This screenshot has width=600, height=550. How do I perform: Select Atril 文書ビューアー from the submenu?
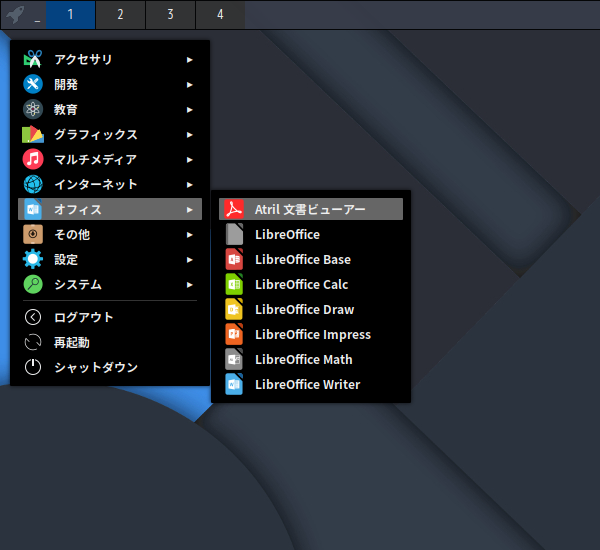click(311, 209)
